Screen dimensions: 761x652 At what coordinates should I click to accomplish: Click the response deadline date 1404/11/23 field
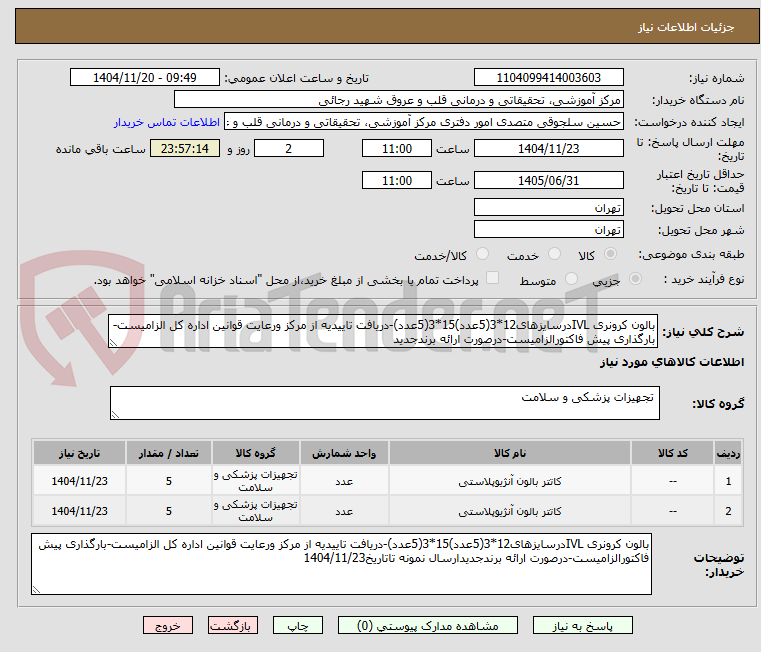[x=548, y=149]
